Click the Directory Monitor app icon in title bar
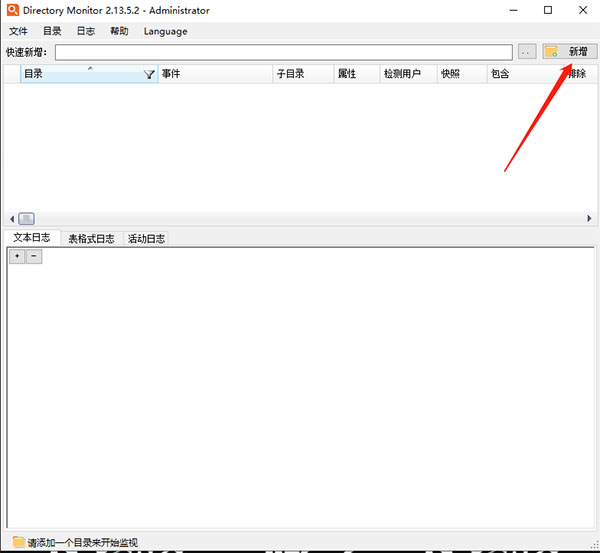The image size is (600, 553). 13,10
